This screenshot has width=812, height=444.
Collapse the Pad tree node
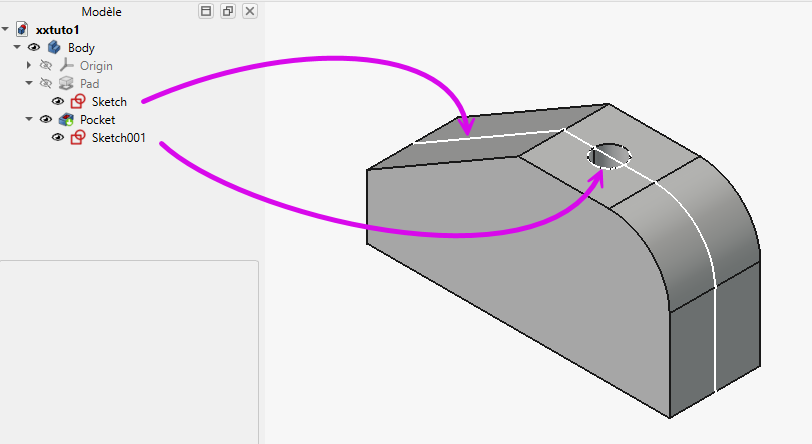29,84
